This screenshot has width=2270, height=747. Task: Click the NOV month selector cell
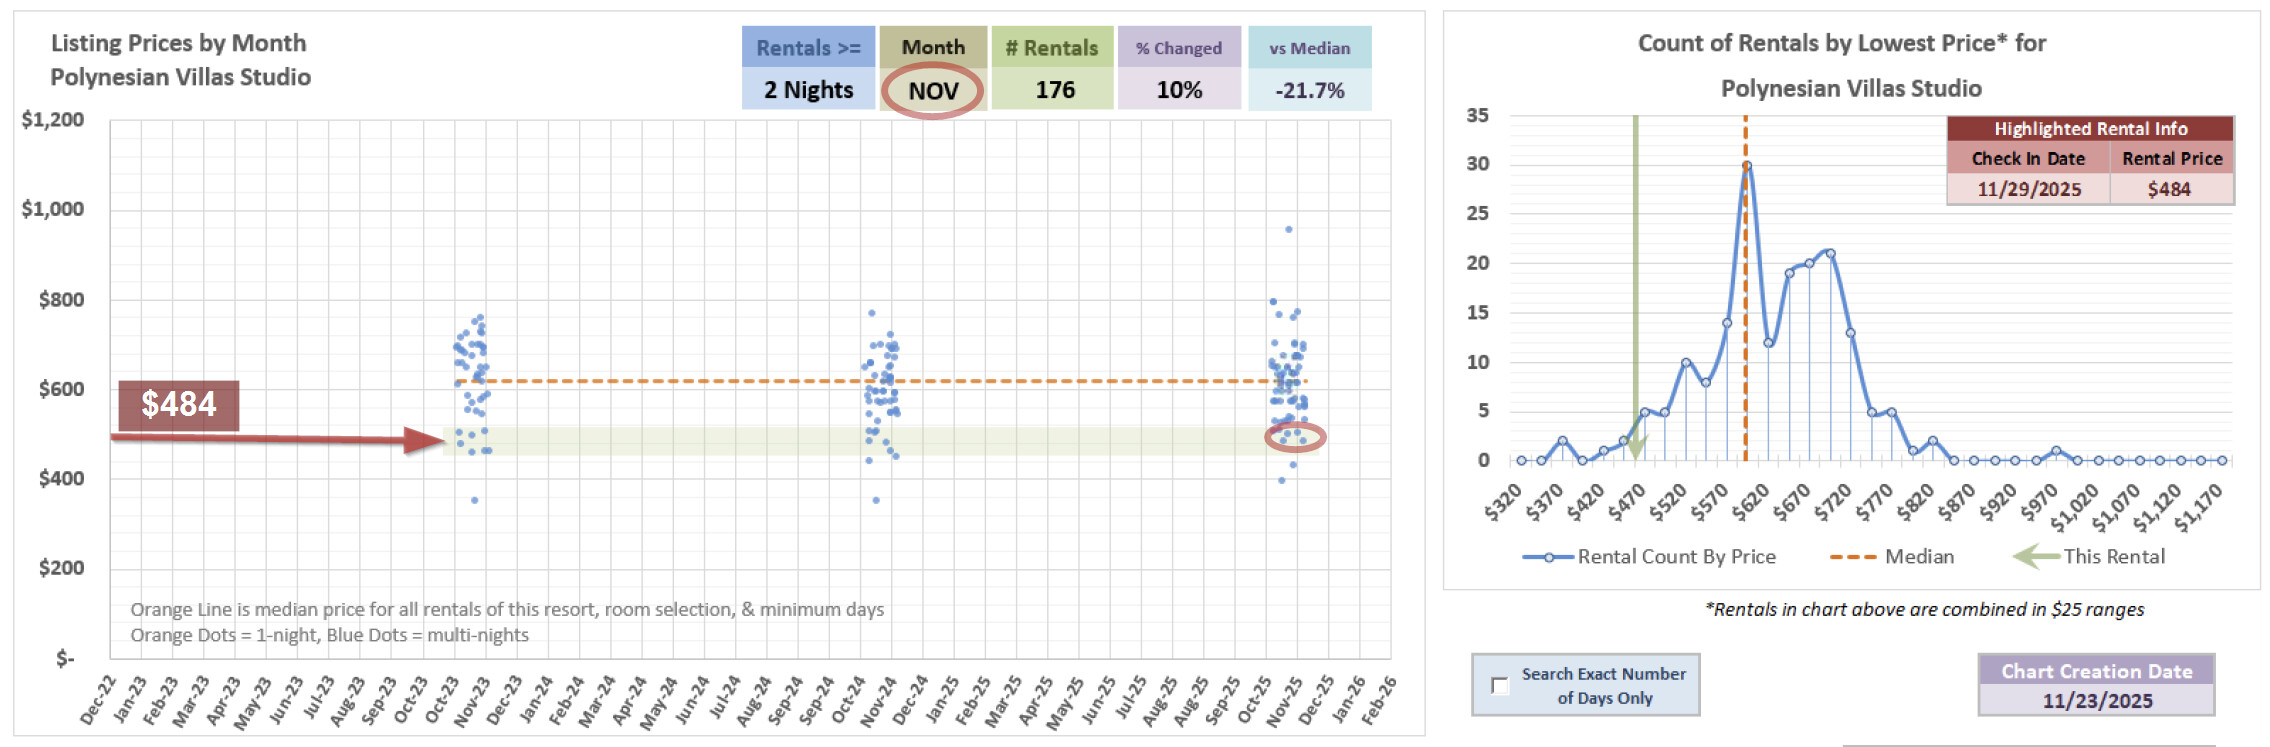pos(932,91)
